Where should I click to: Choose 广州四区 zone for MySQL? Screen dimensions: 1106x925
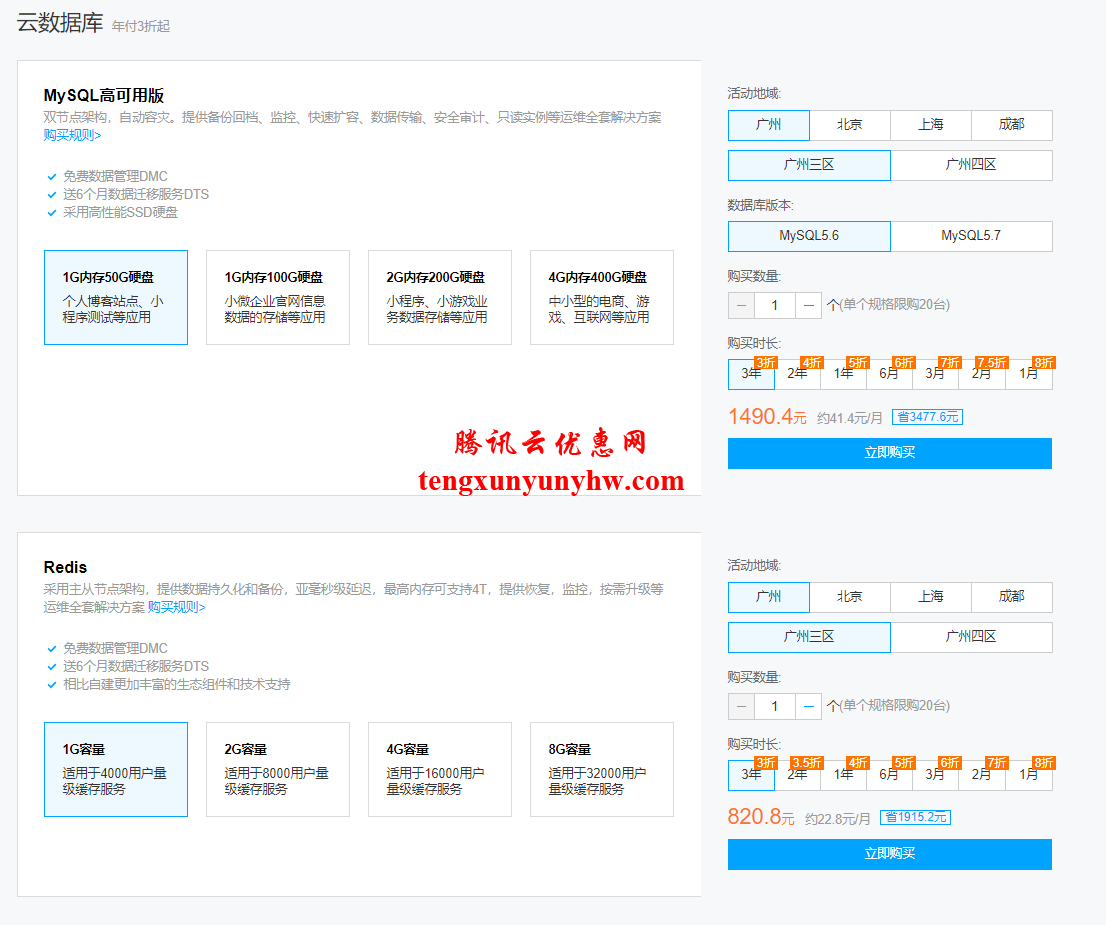(971, 165)
